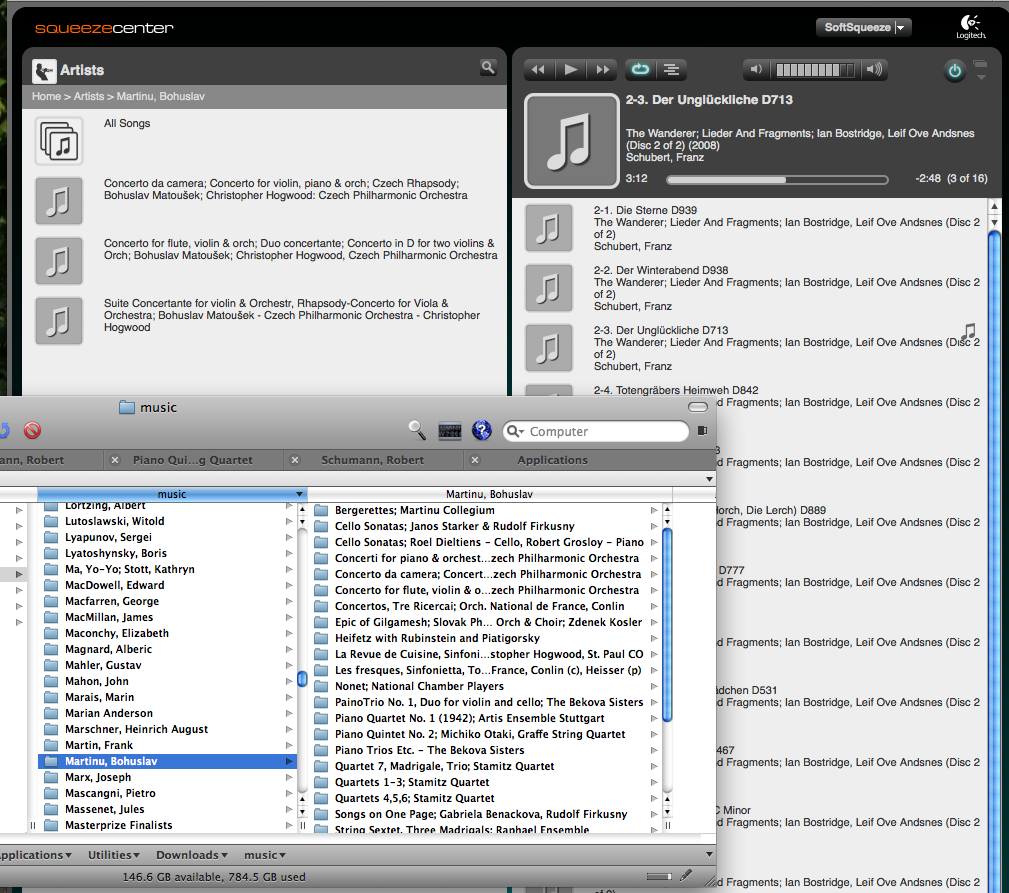Skip to next track with fast-forward button

pyautogui.click(x=602, y=69)
